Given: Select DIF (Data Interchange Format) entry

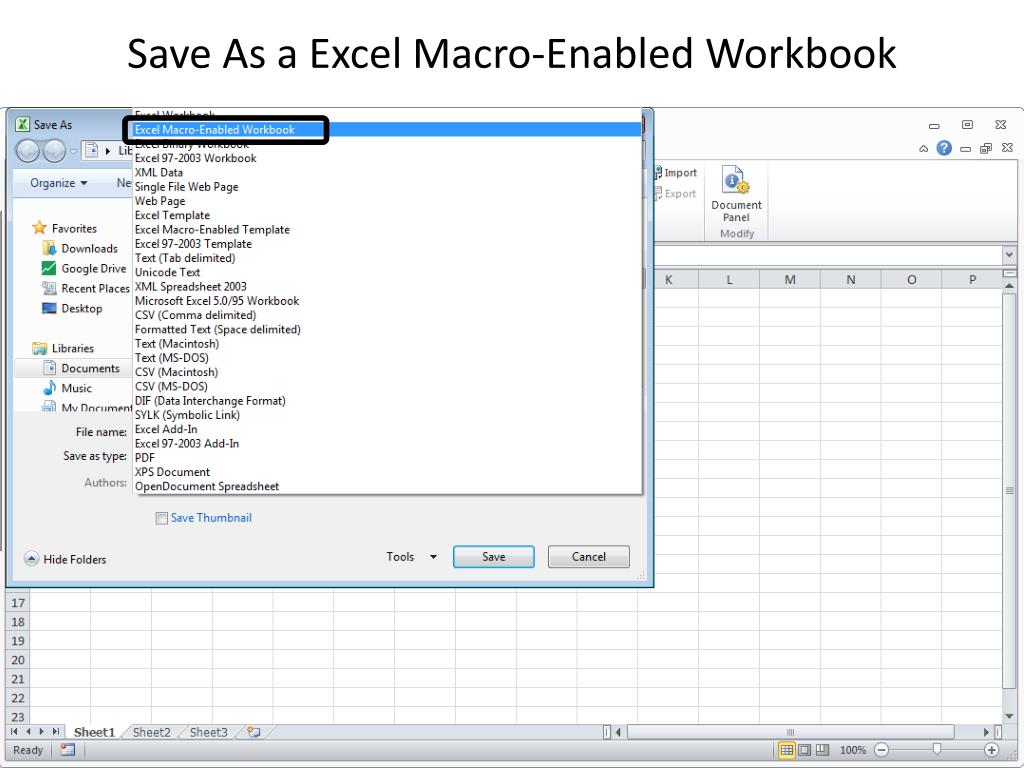Looking at the screenshot, I should [387, 401].
